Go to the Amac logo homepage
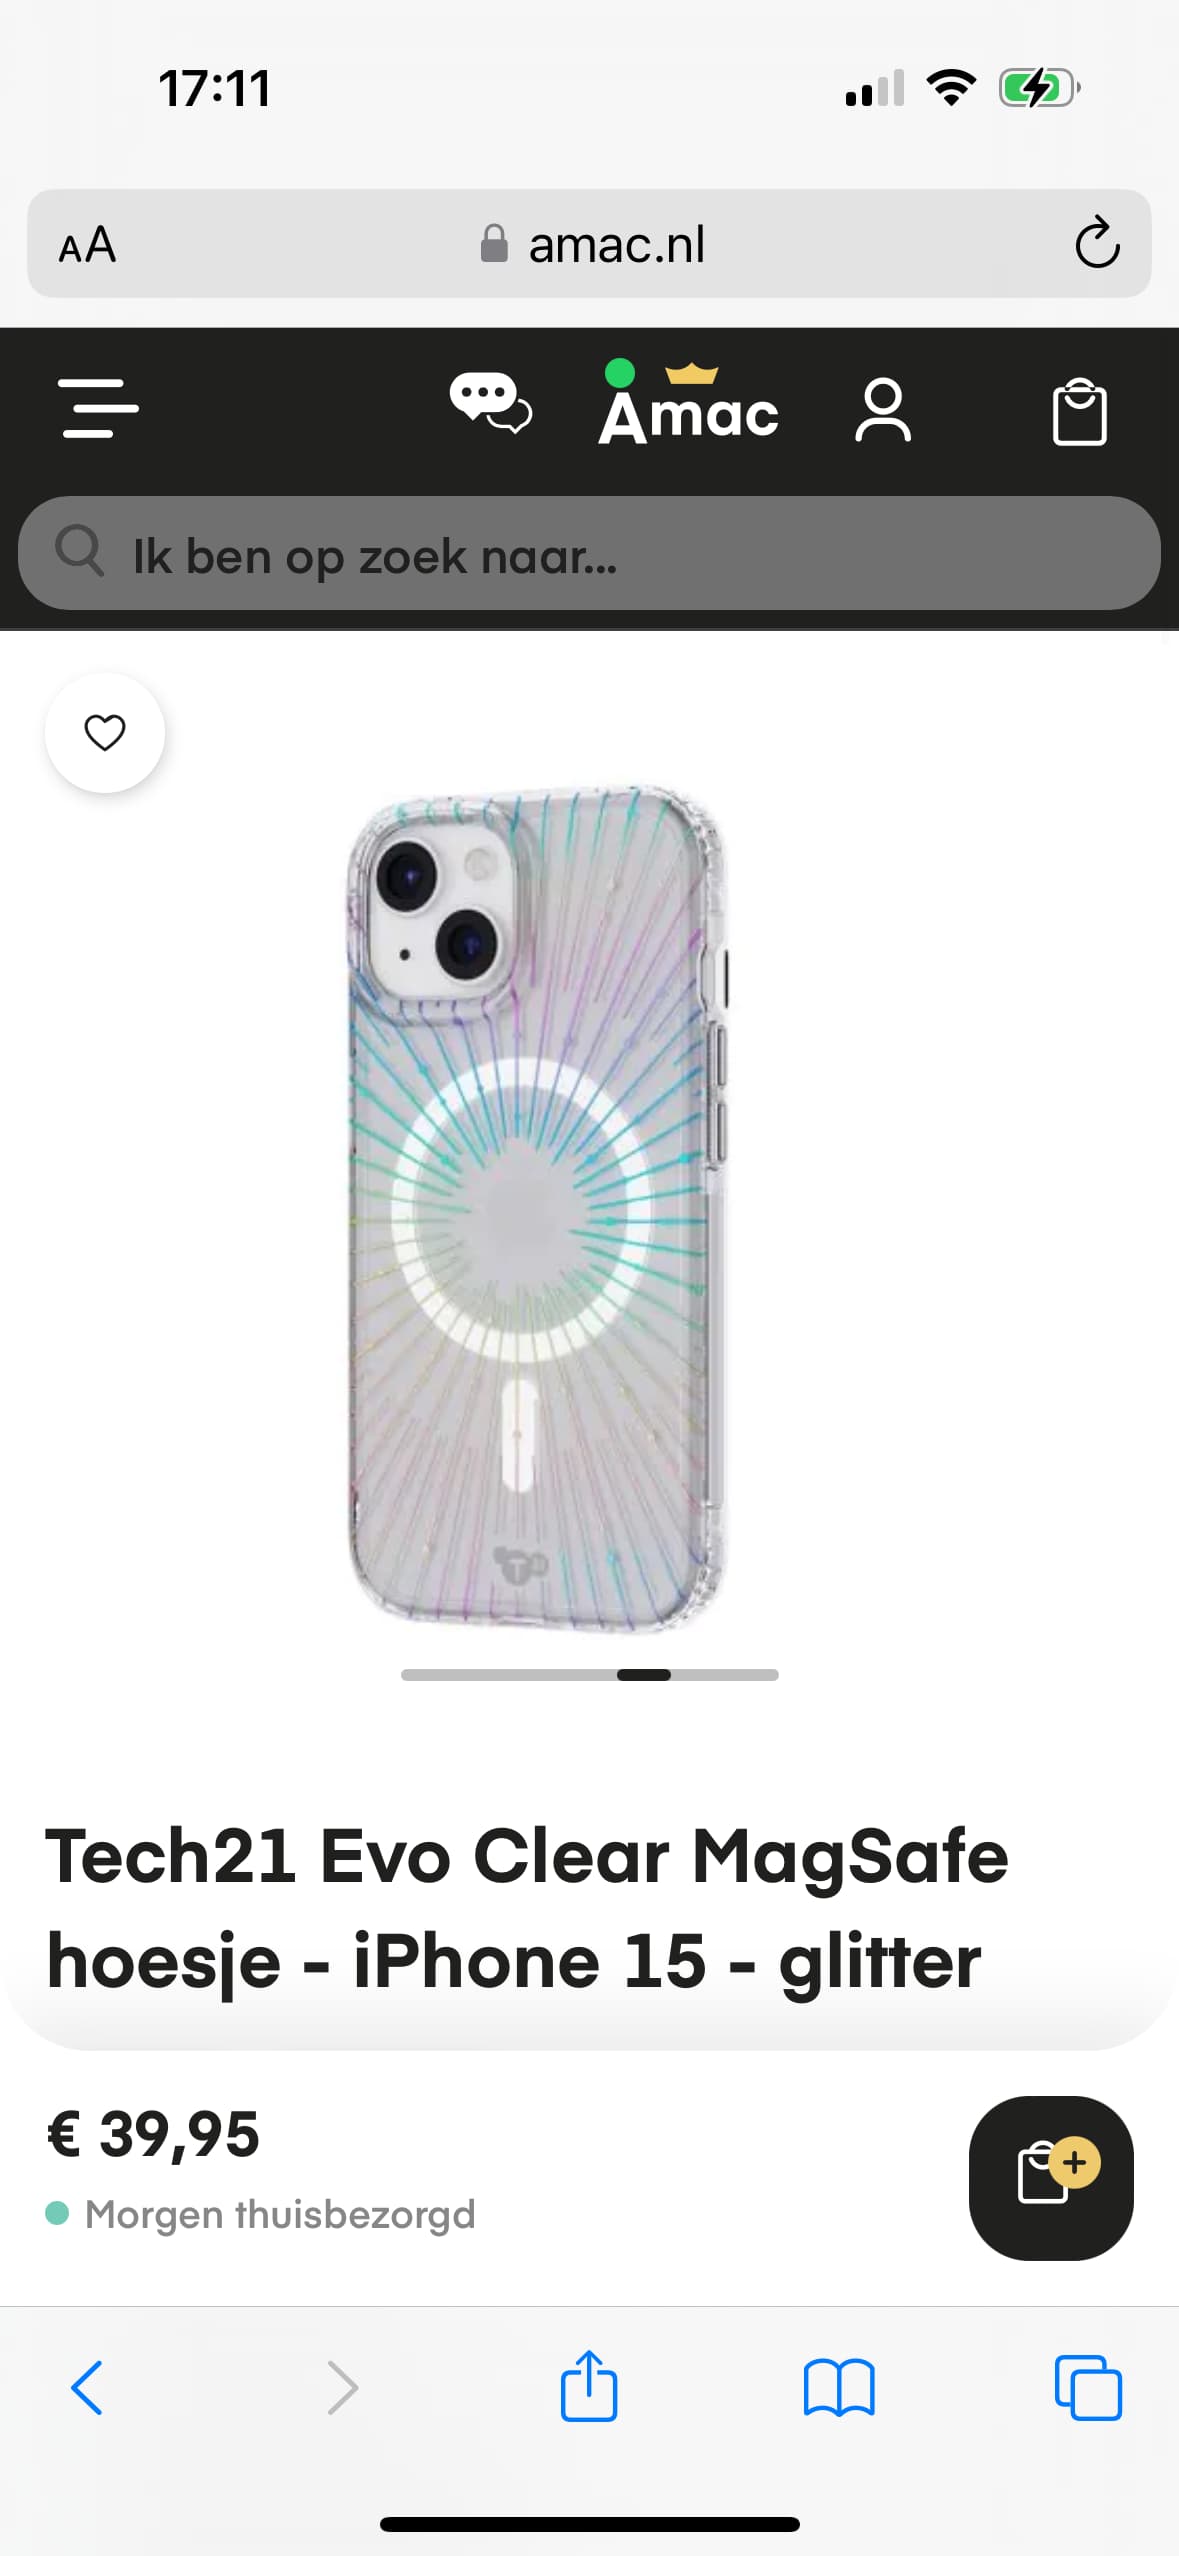 [689, 404]
